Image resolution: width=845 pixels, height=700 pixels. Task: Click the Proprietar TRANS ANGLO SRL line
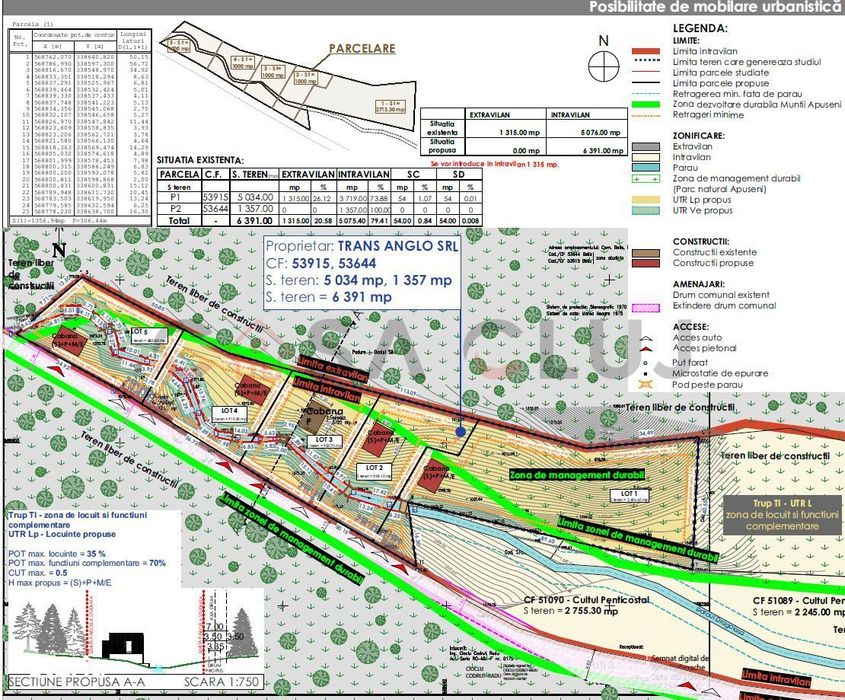coord(362,246)
